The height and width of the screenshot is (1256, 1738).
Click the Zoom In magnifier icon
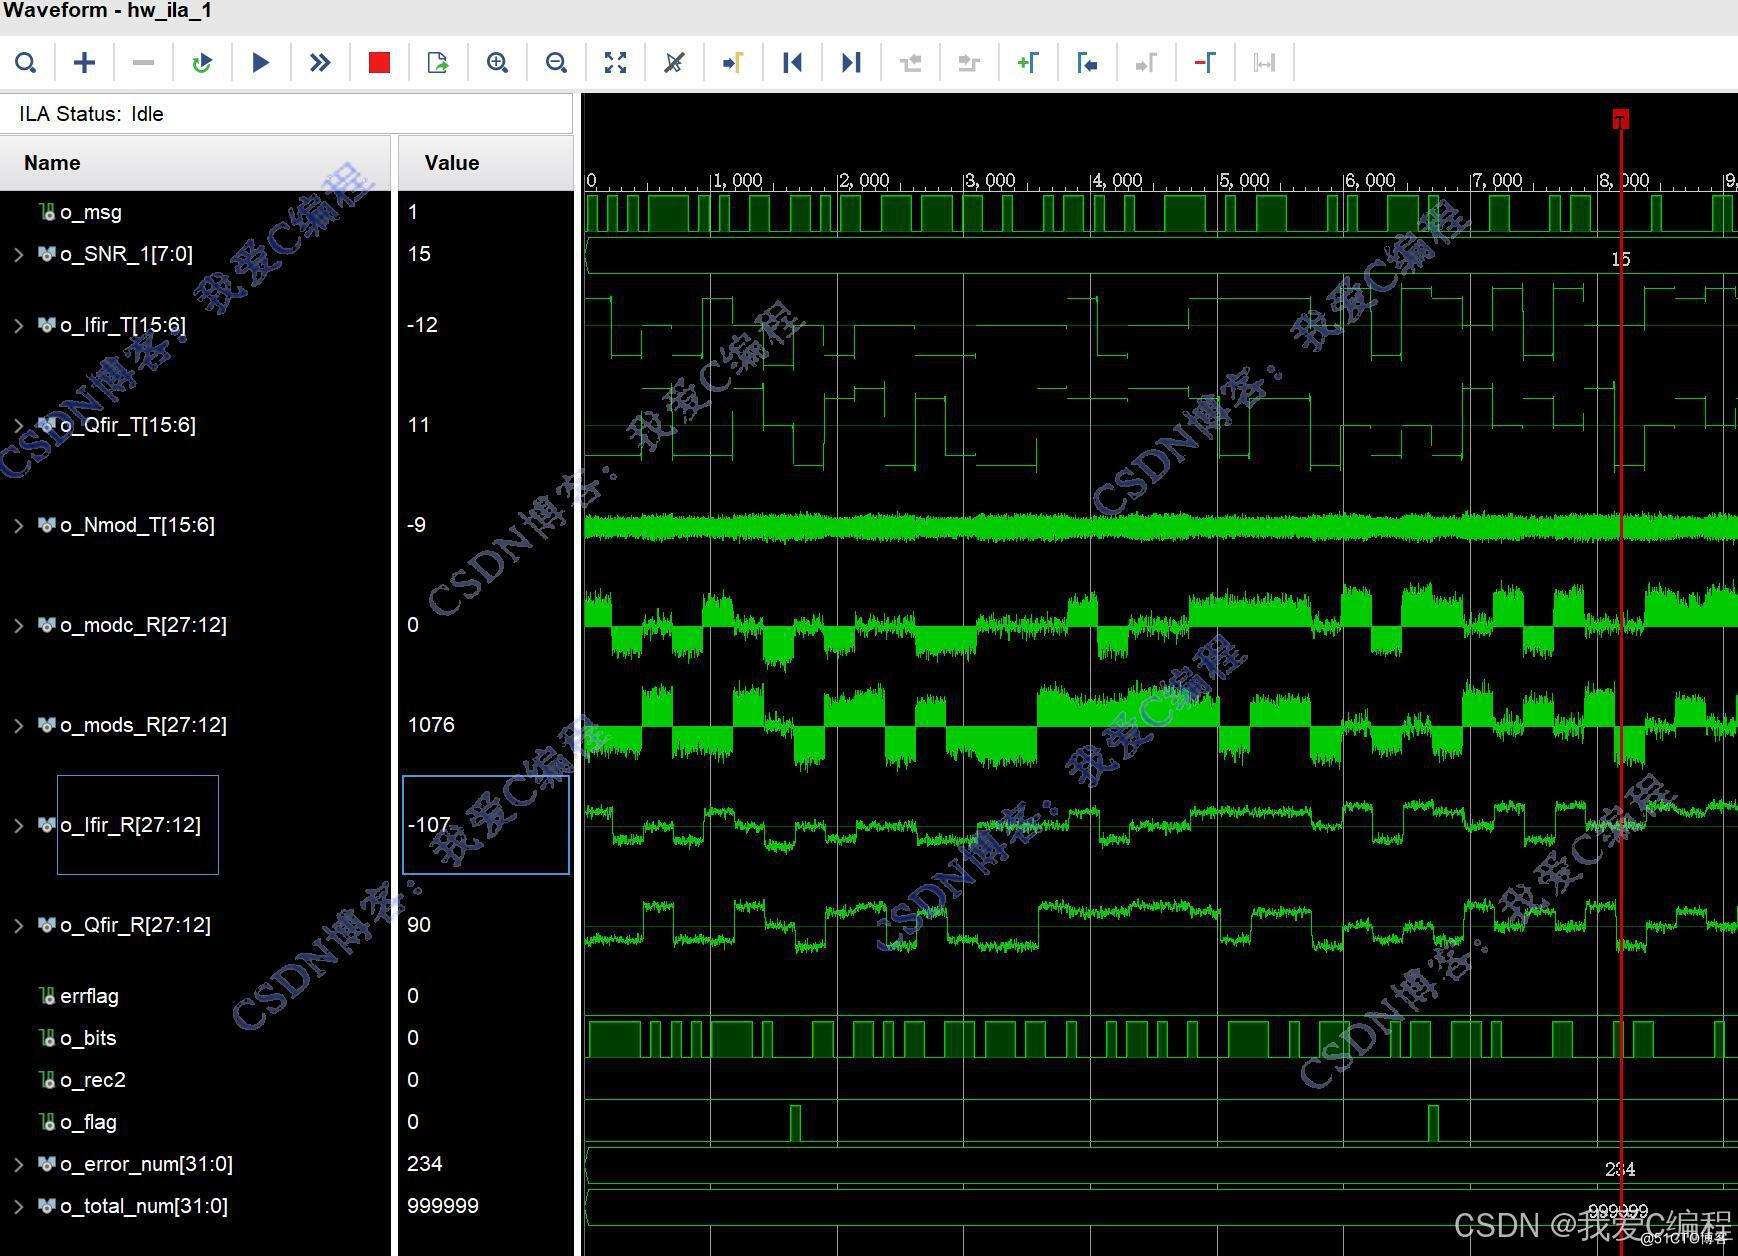pyautogui.click(x=497, y=63)
